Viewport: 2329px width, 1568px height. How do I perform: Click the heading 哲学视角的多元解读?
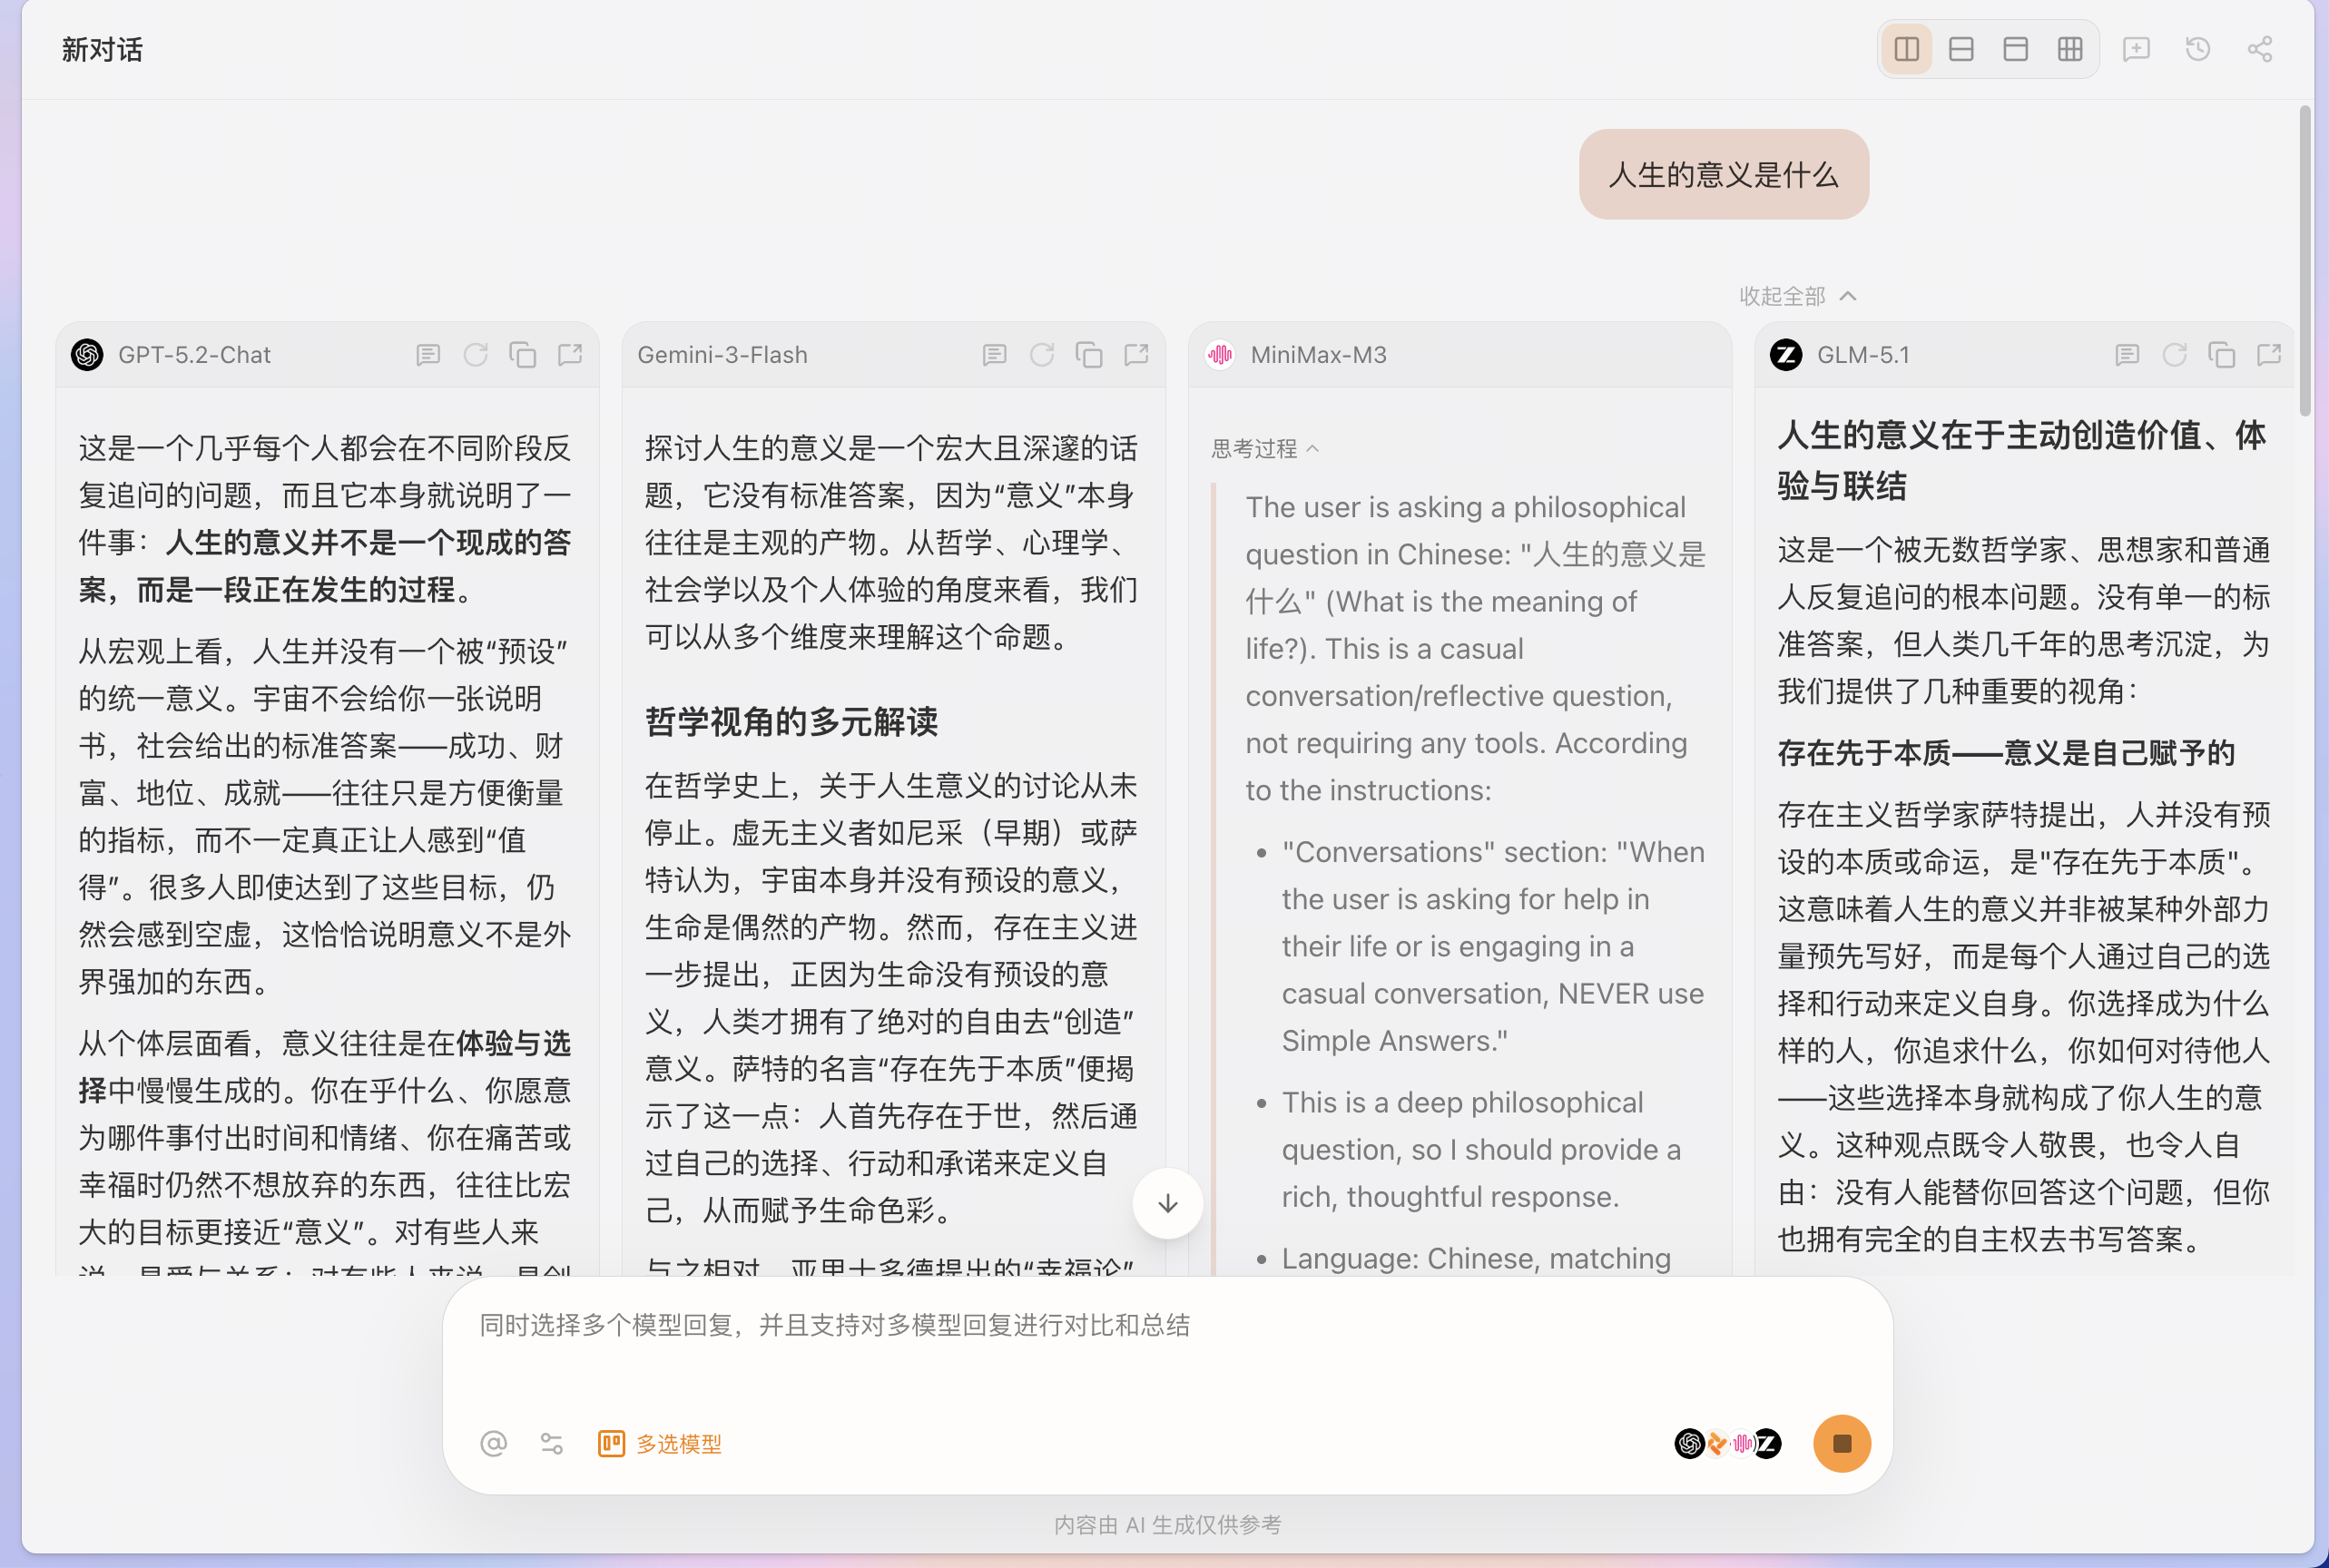[x=791, y=721]
